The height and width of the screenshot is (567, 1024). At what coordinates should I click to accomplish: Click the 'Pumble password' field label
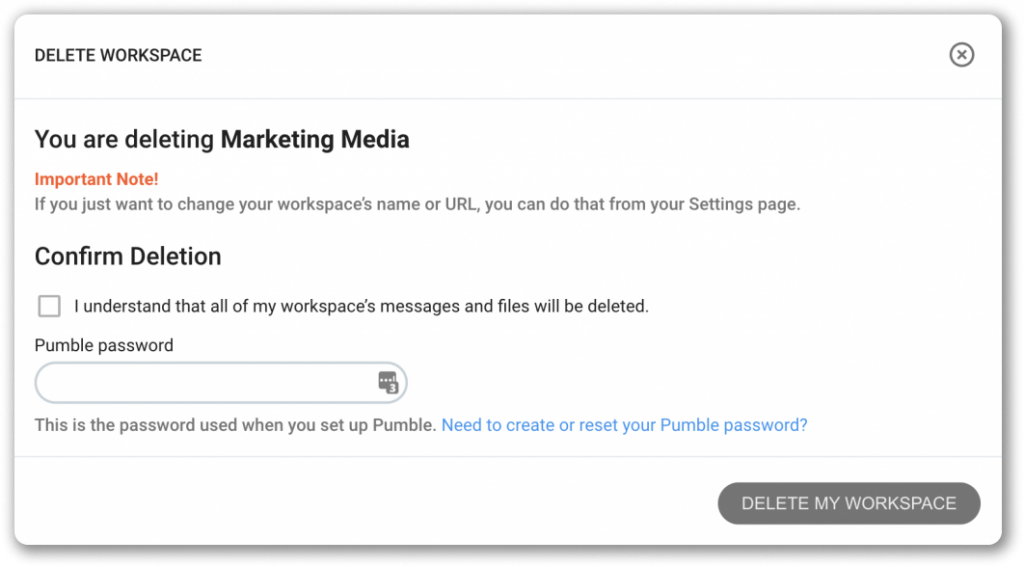[104, 346]
